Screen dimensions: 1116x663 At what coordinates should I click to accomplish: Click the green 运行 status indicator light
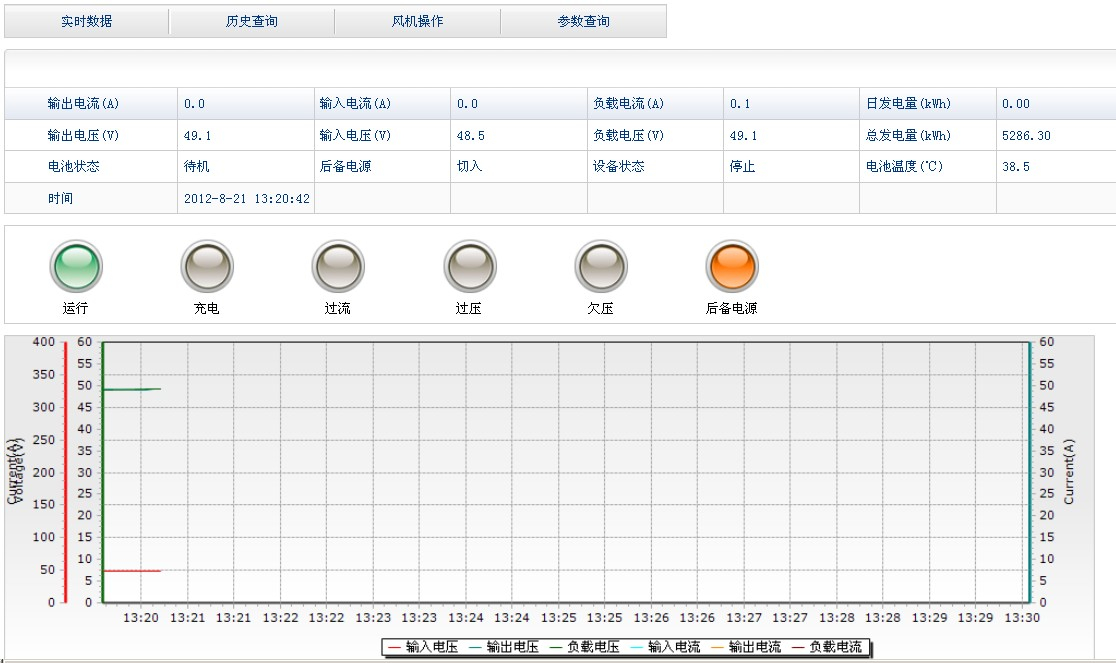[76, 267]
